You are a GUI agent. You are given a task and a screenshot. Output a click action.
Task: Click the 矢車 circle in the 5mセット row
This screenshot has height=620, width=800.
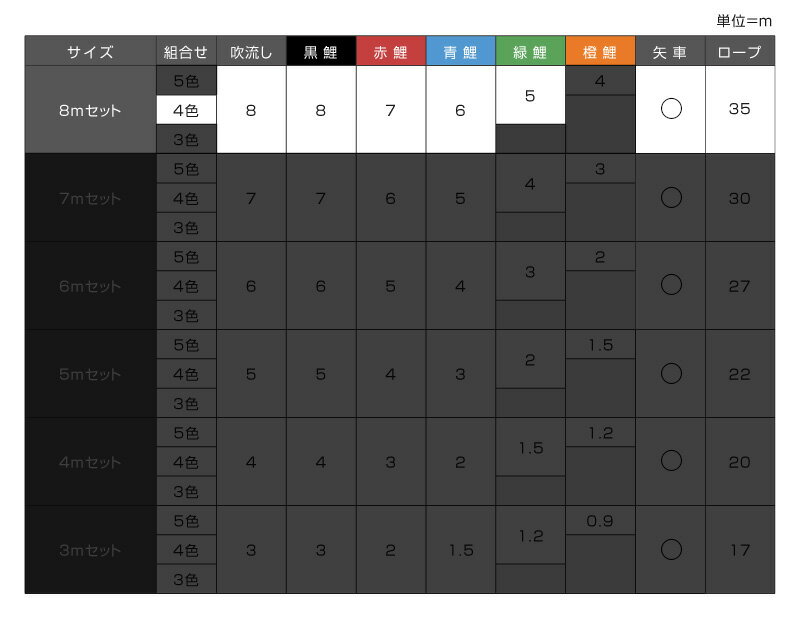point(671,374)
